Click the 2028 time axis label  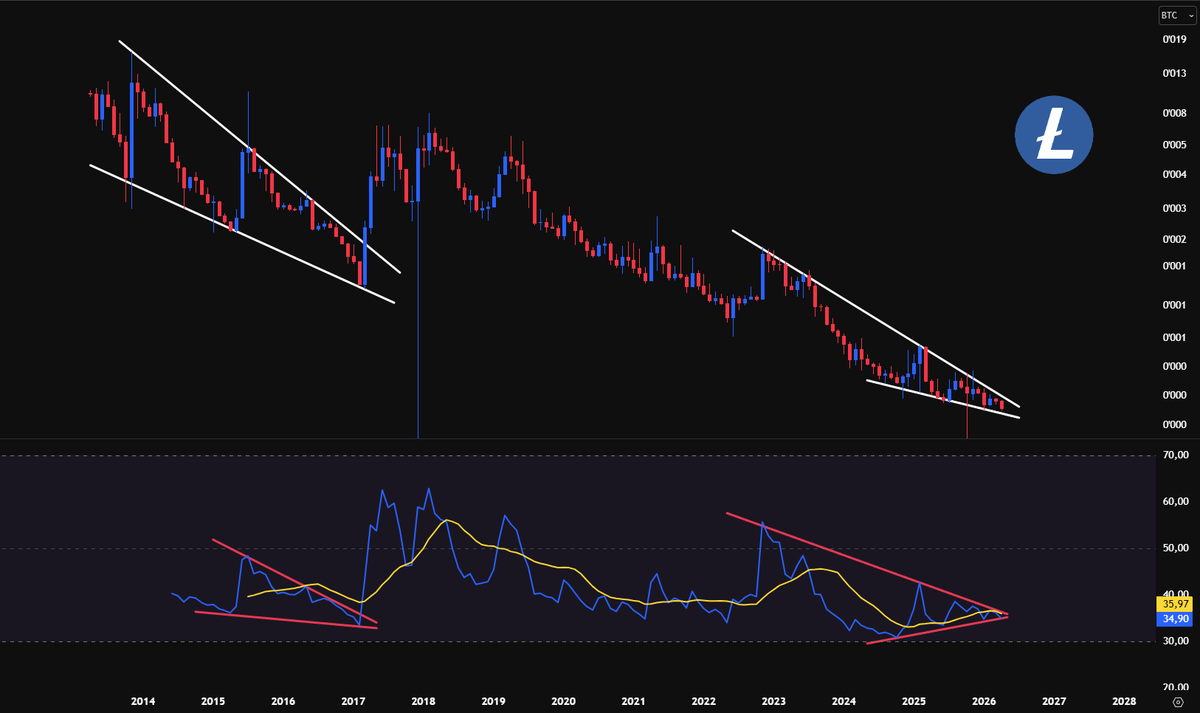pyautogui.click(x=1124, y=702)
